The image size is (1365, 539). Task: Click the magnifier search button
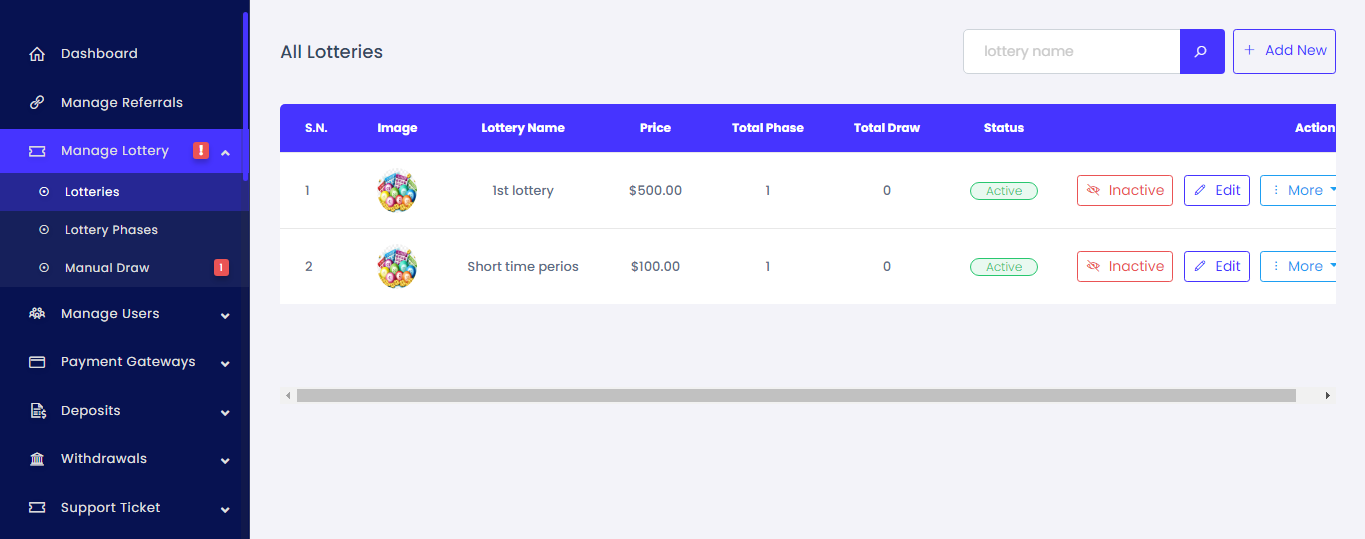[1202, 51]
